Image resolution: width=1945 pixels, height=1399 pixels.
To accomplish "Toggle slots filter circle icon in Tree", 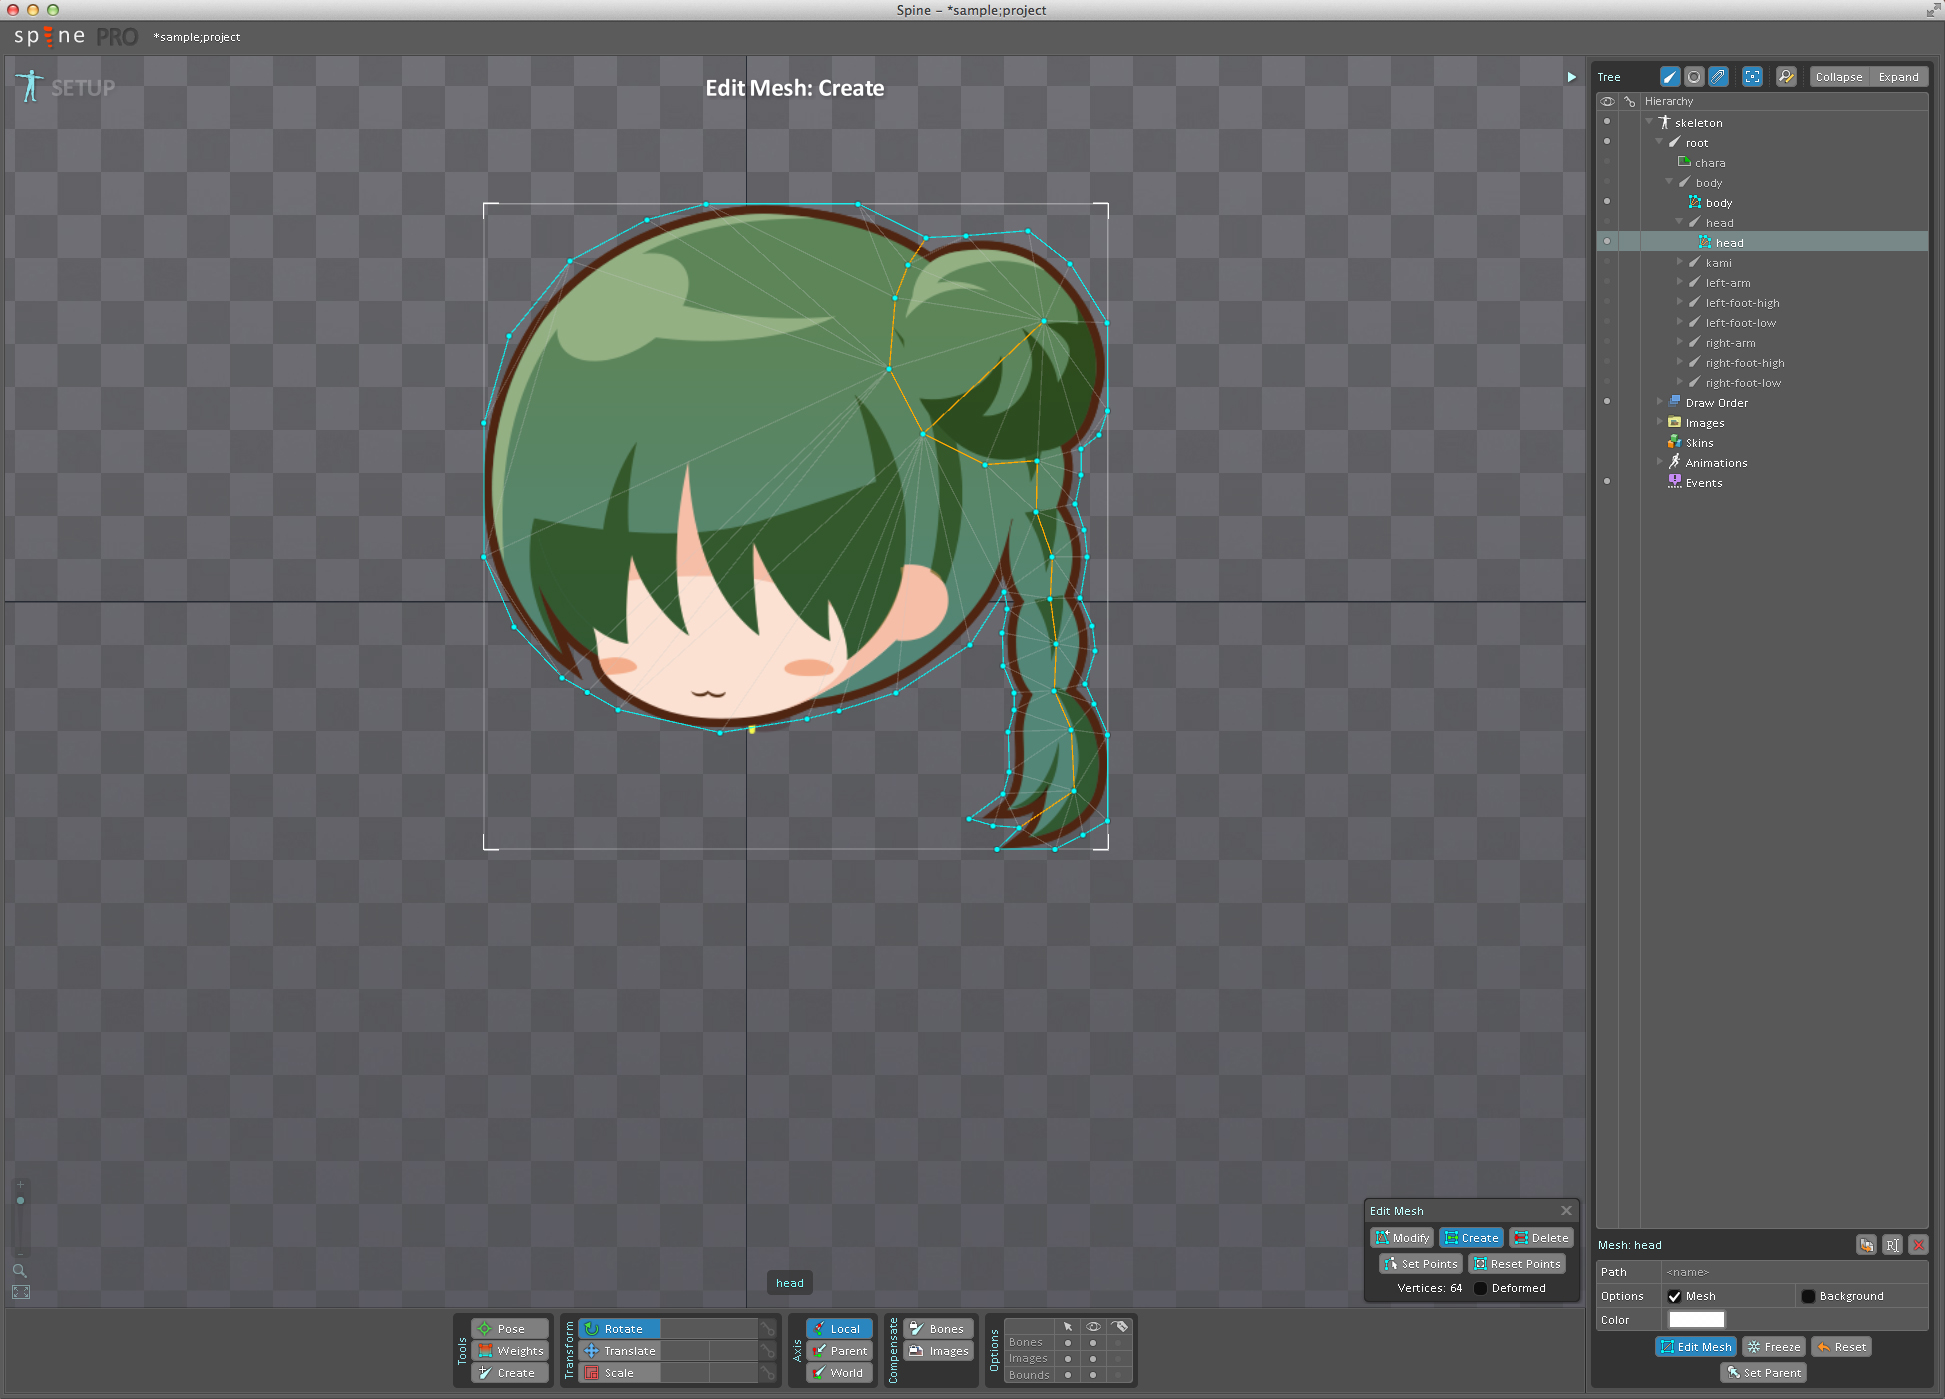I will (1694, 77).
